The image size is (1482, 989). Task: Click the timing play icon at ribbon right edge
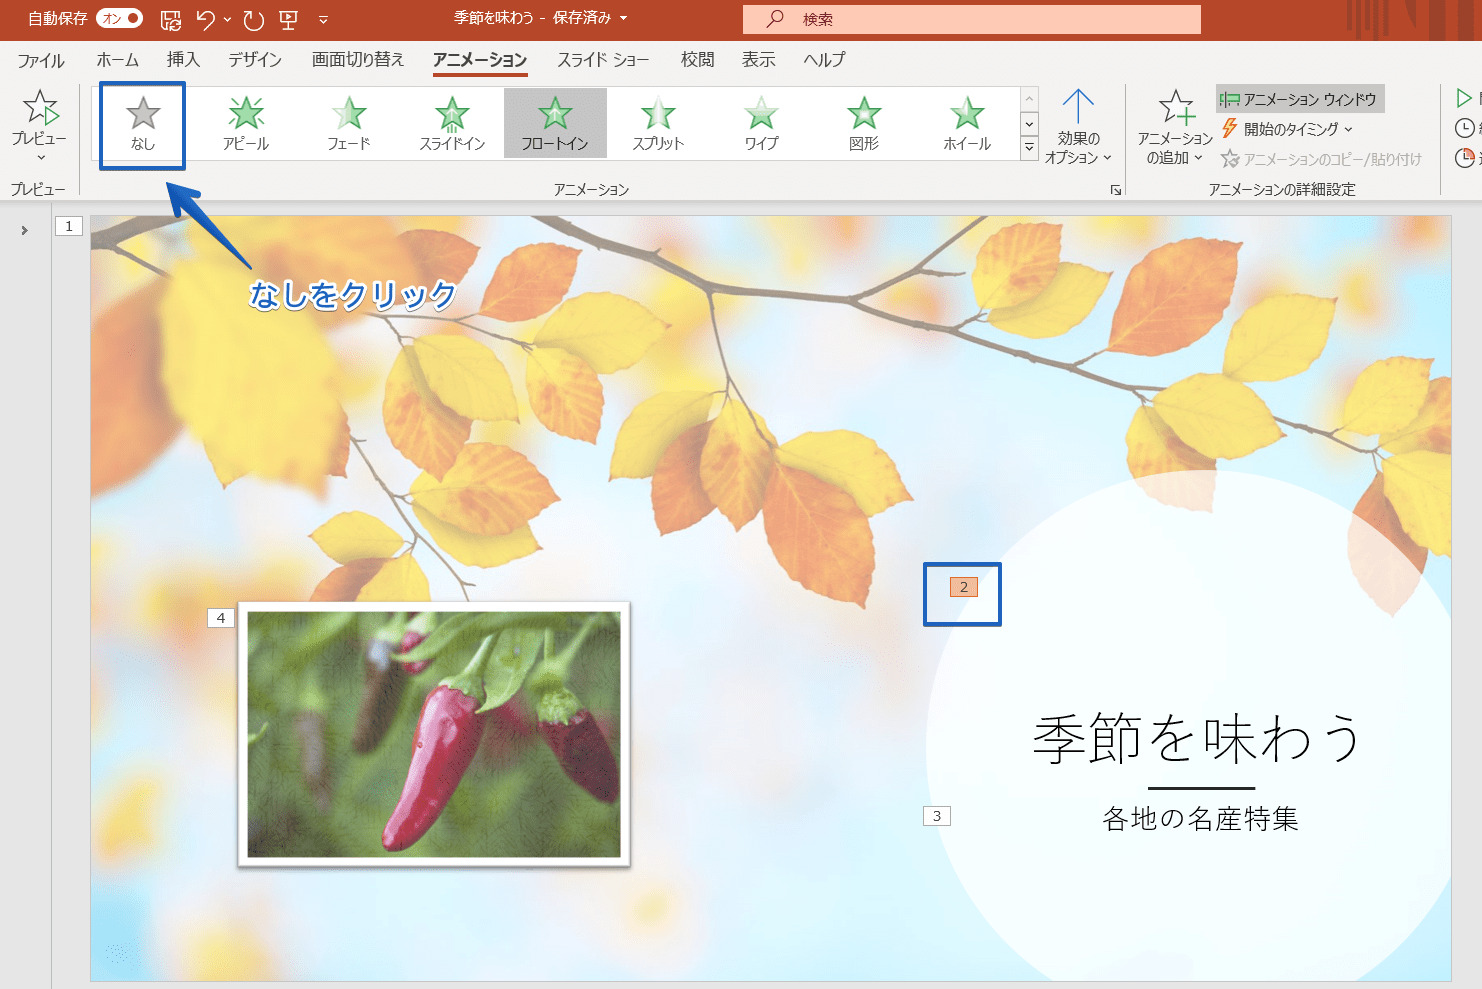pyautogui.click(x=1464, y=98)
